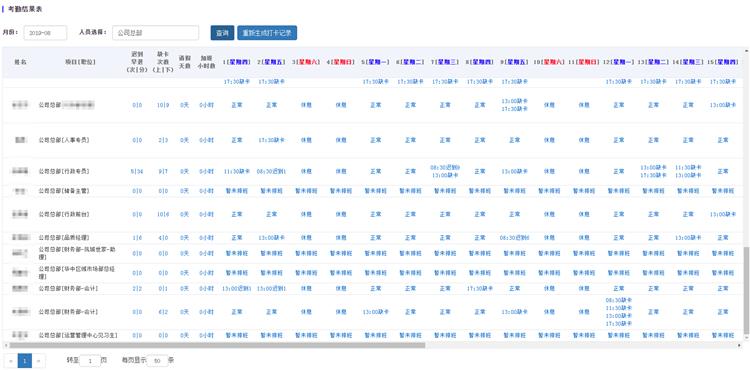This screenshot has width=750, height=370.
Task: Open 人事专员 row's 17:30缺卡 entry
Action: (272, 140)
